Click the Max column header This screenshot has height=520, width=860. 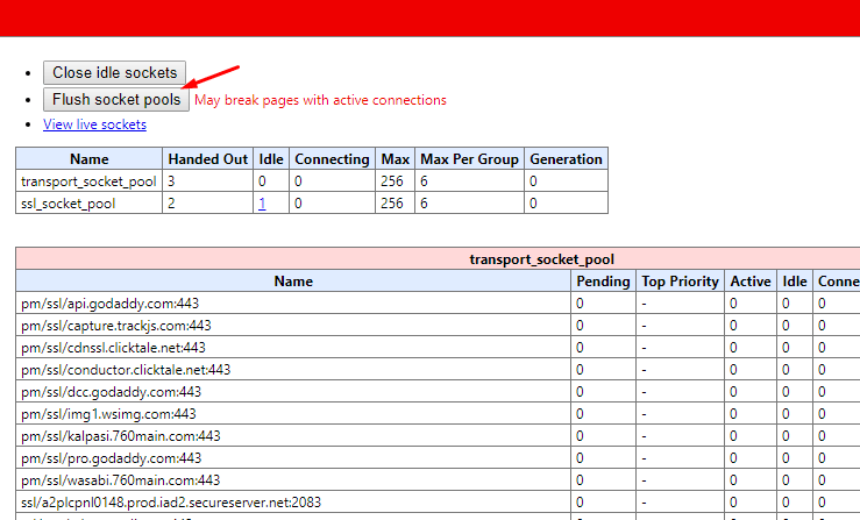[x=395, y=159]
